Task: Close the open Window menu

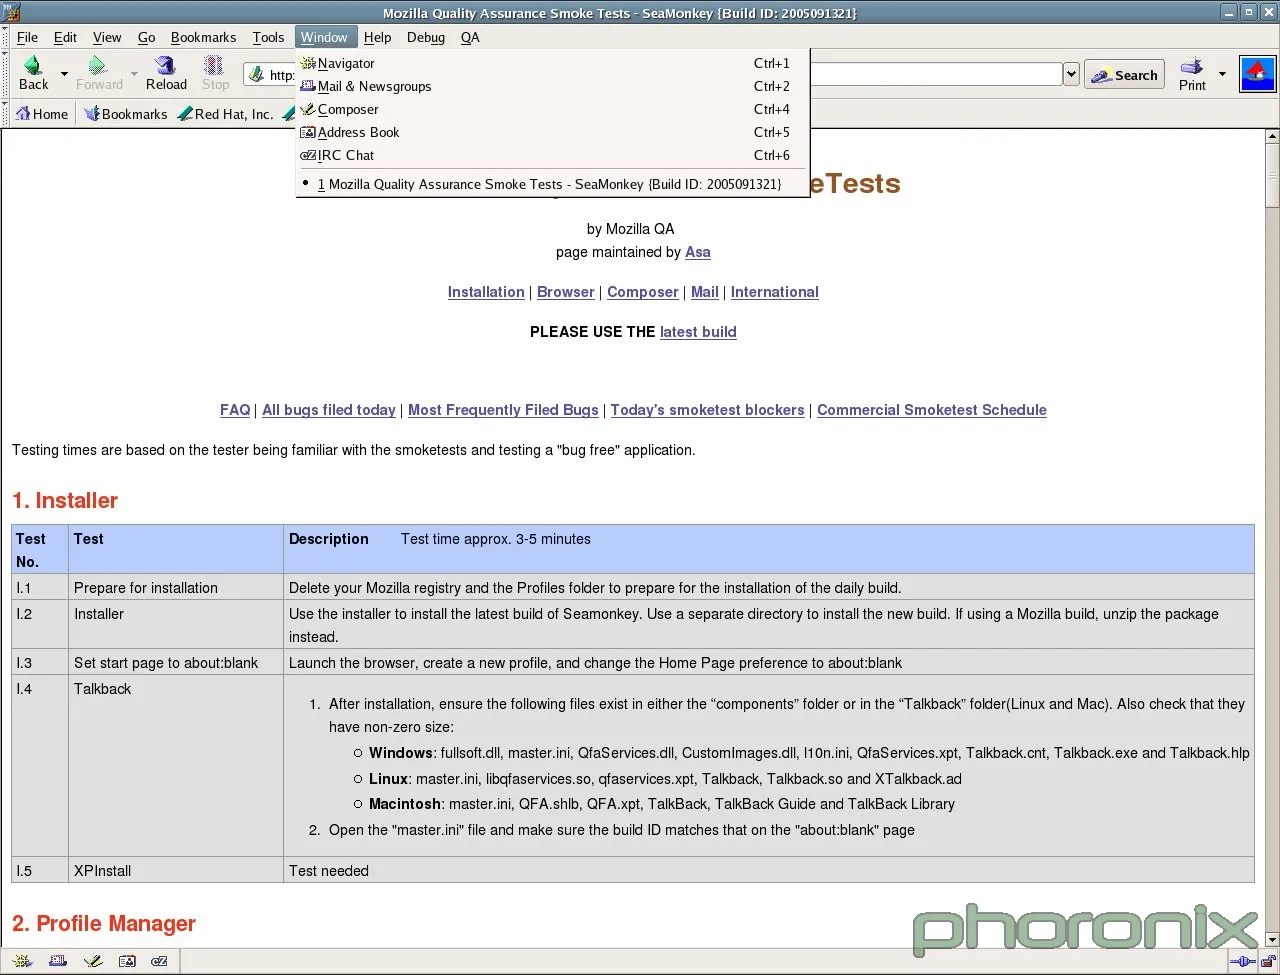Action: pos(325,37)
